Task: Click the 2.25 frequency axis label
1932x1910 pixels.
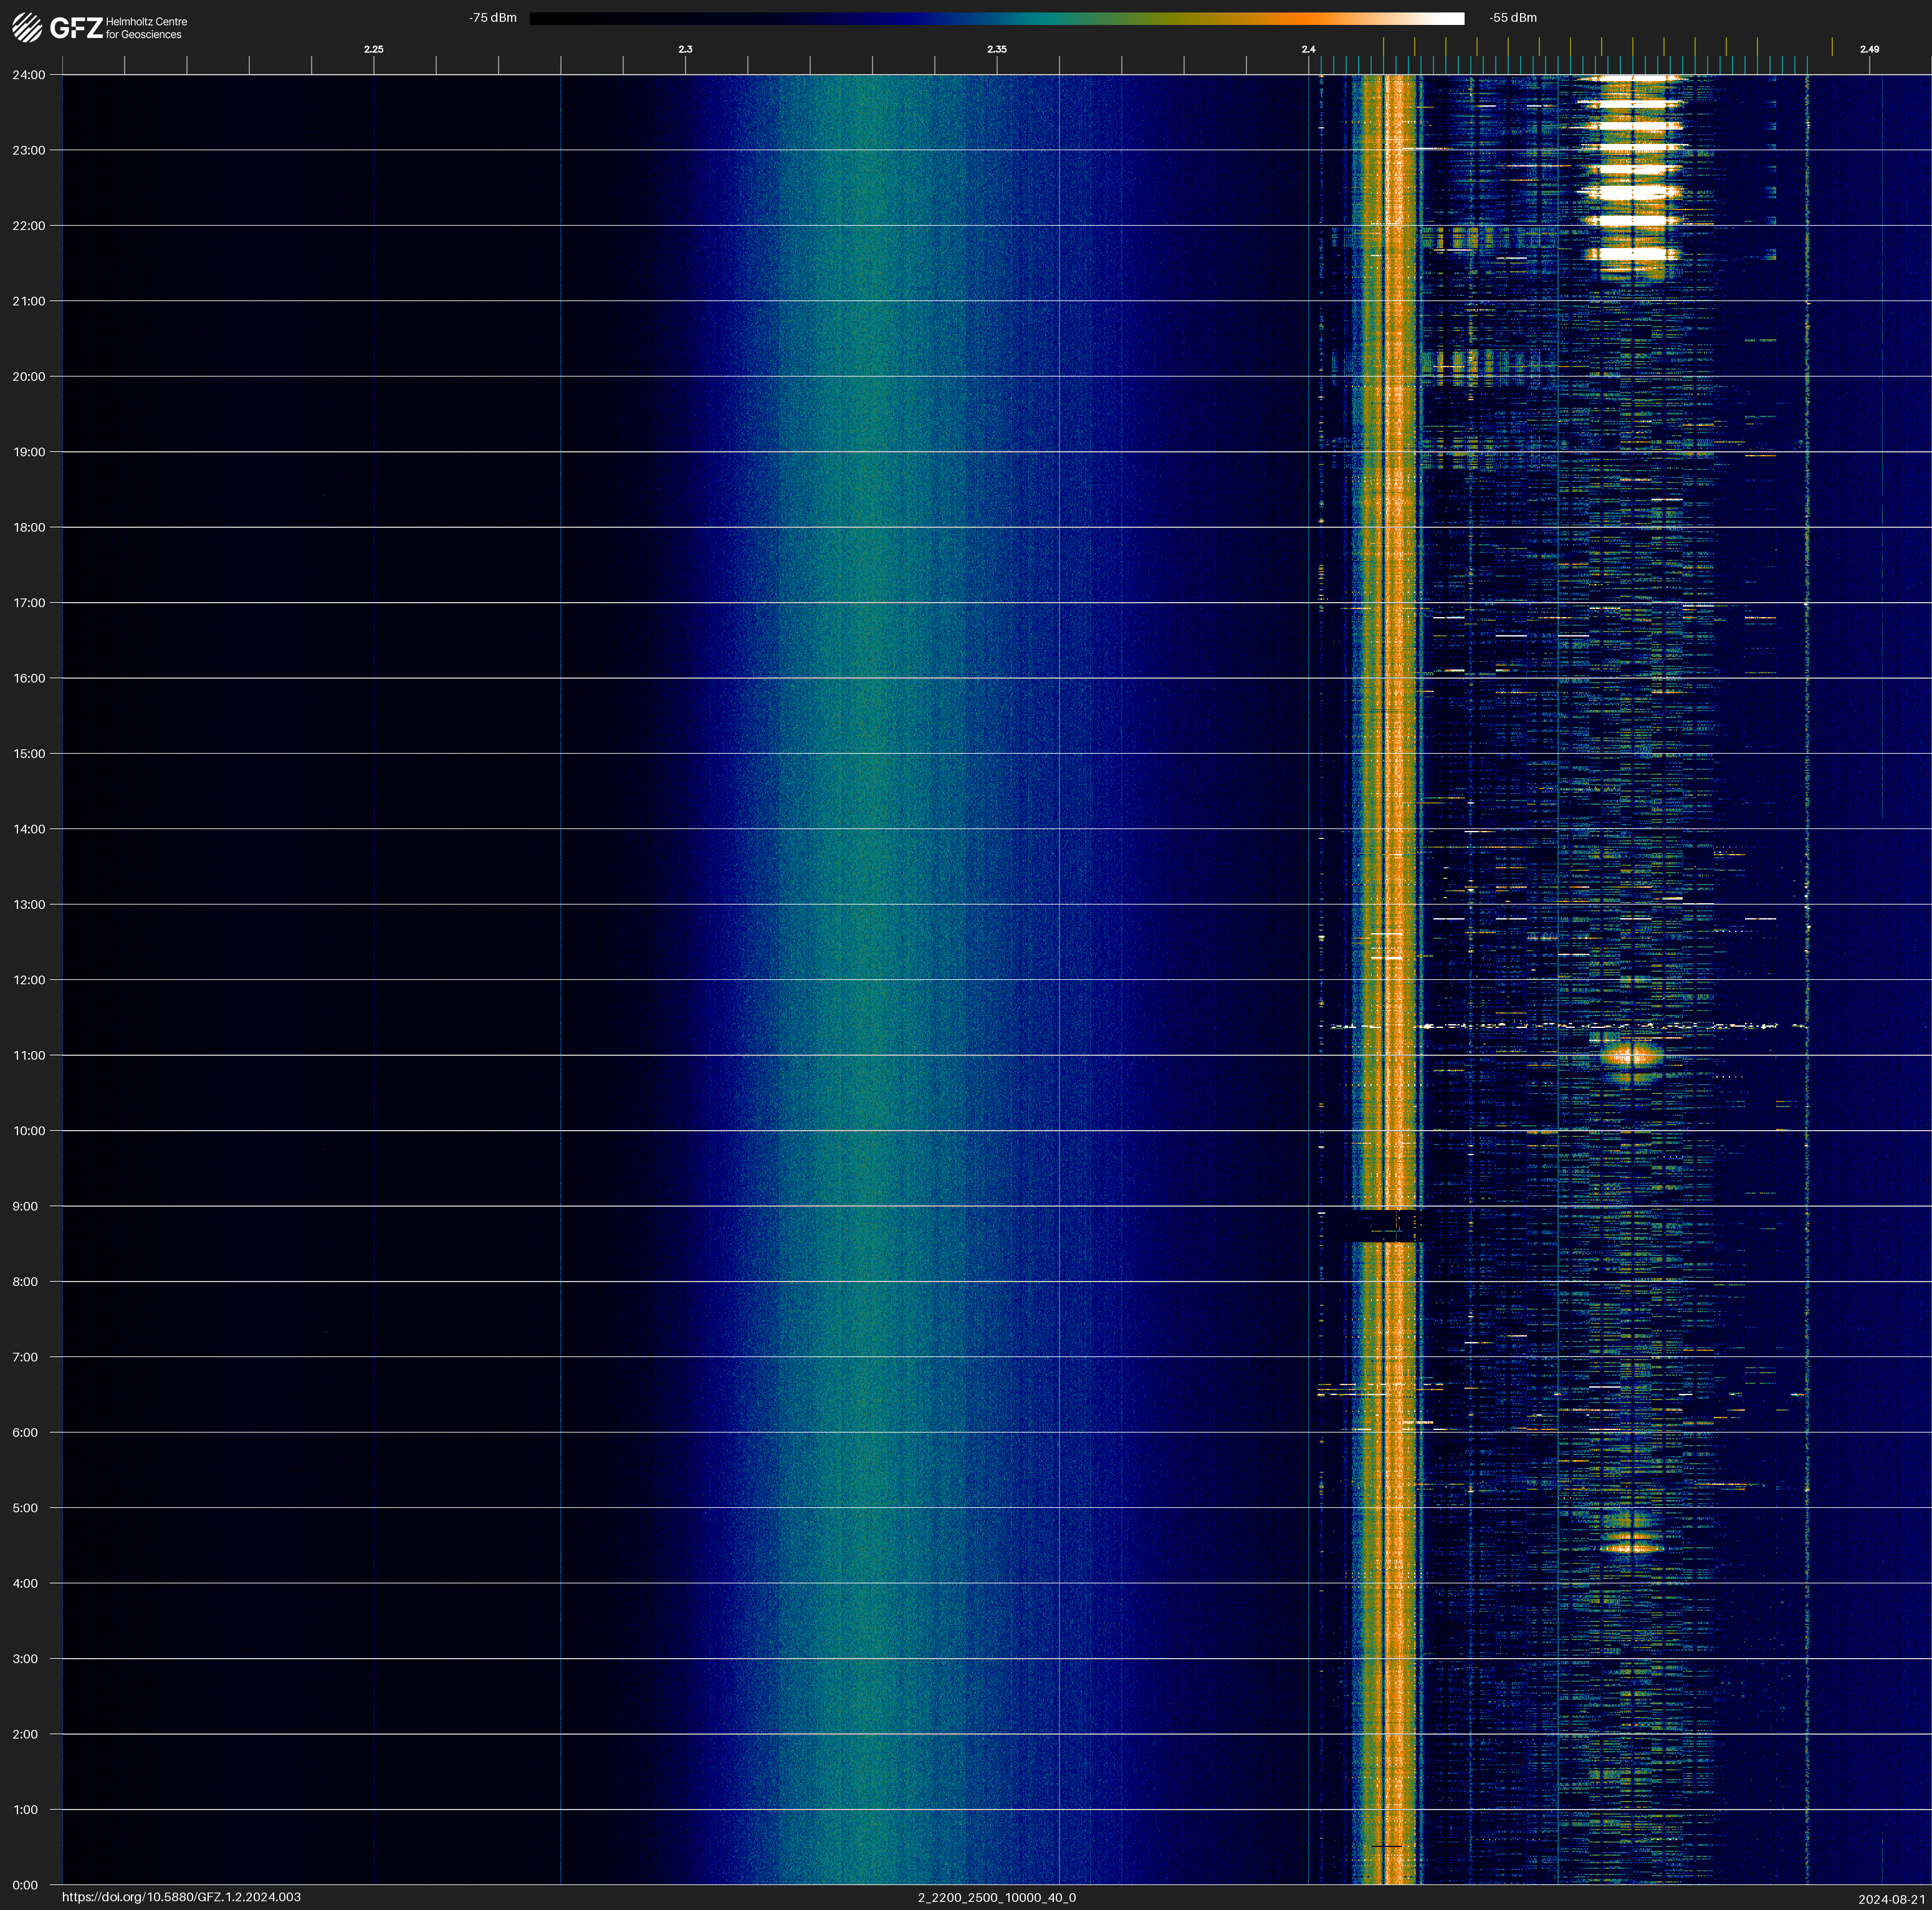Action: tap(373, 49)
